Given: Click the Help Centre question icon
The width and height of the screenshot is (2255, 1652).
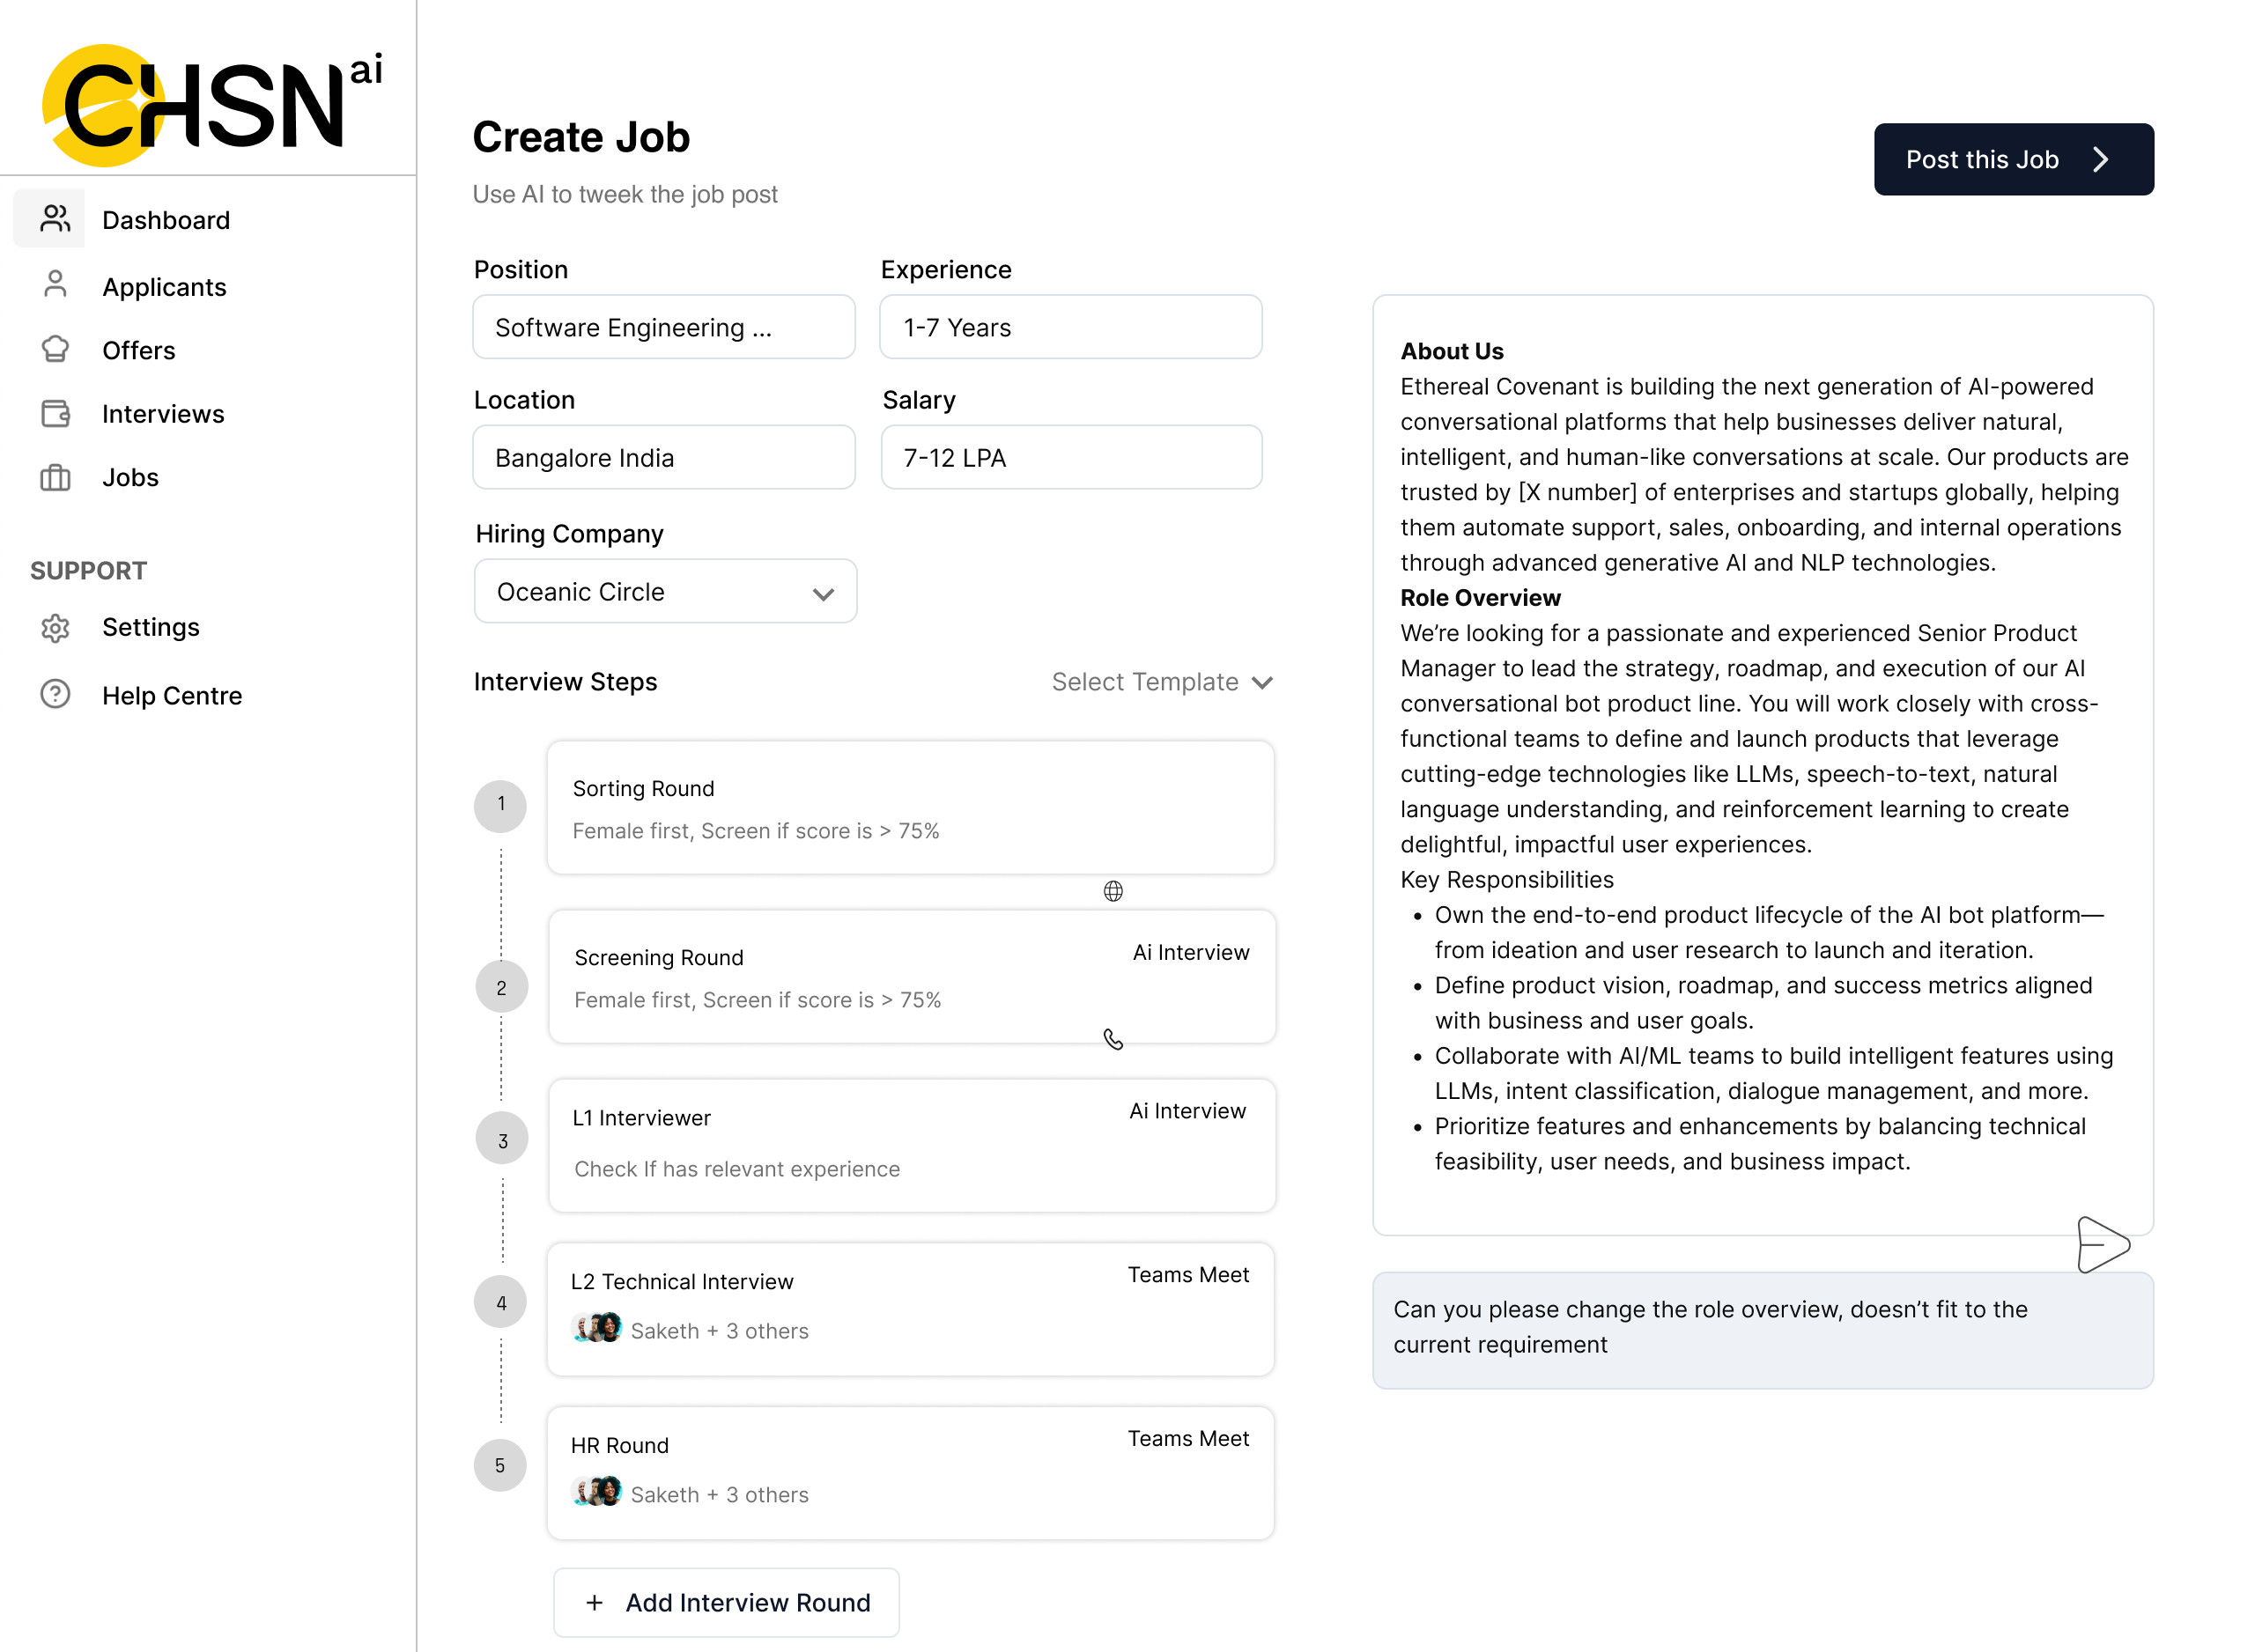Looking at the screenshot, I should coord(55,694).
